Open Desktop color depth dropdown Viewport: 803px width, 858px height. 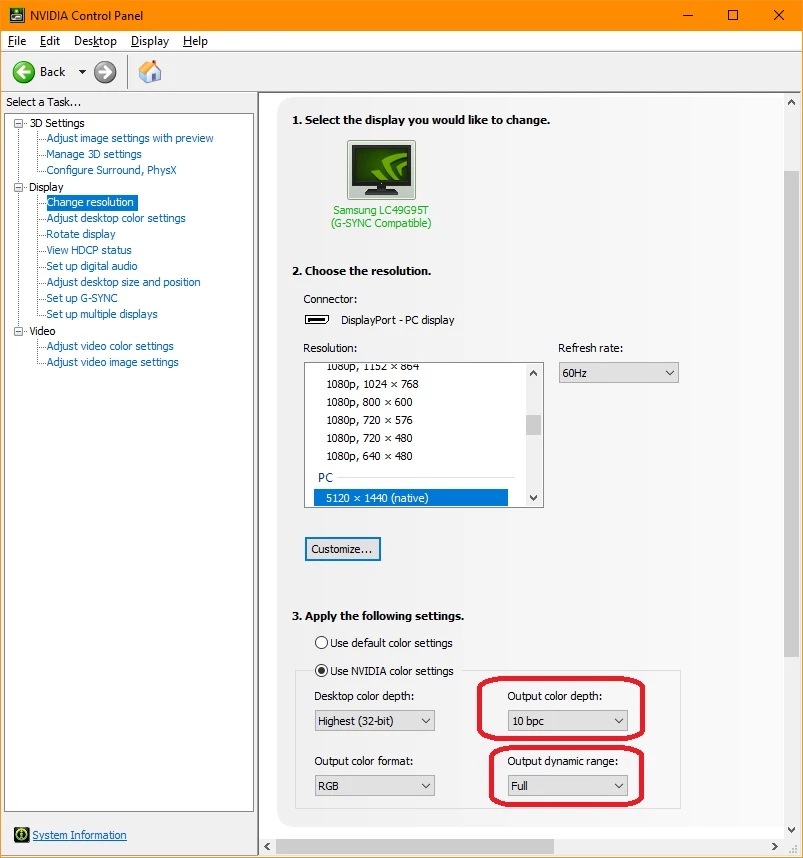coord(375,721)
